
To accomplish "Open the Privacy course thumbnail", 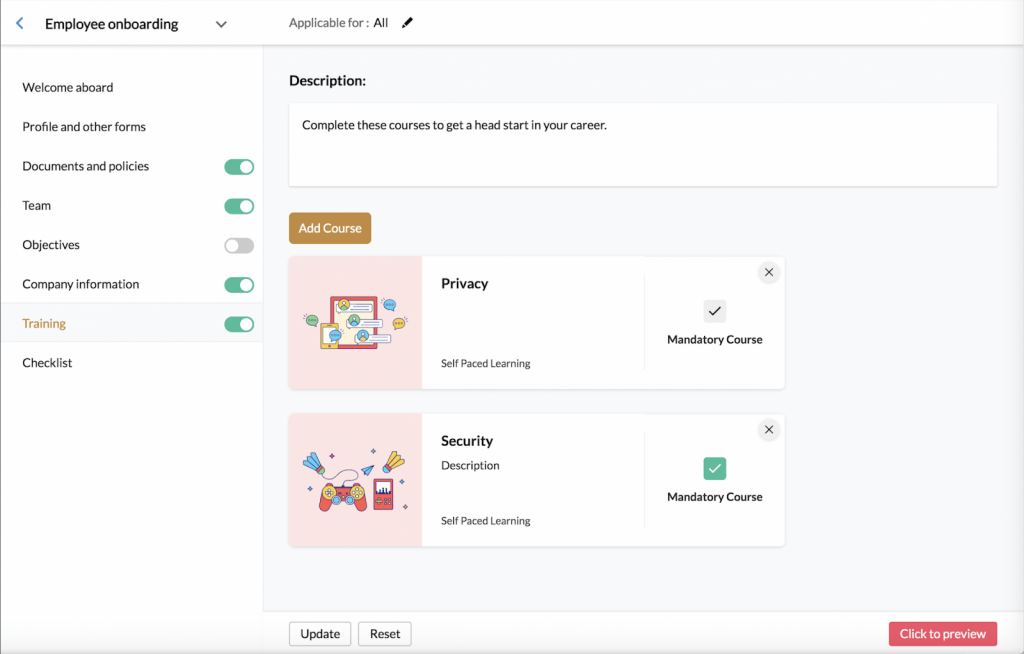I will click(x=355, y=323).
